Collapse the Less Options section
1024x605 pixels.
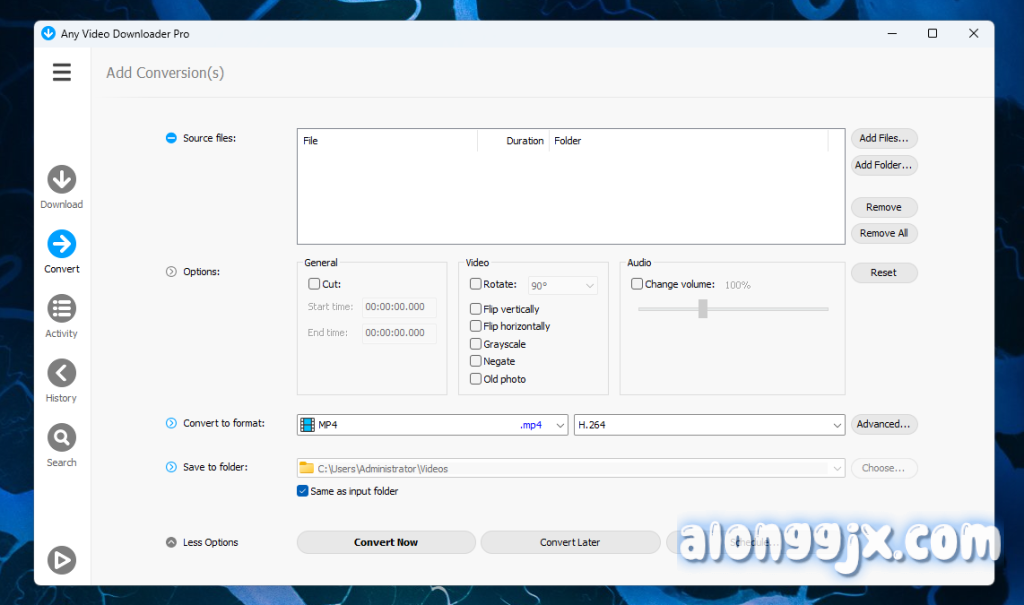(x=202, y=542)
